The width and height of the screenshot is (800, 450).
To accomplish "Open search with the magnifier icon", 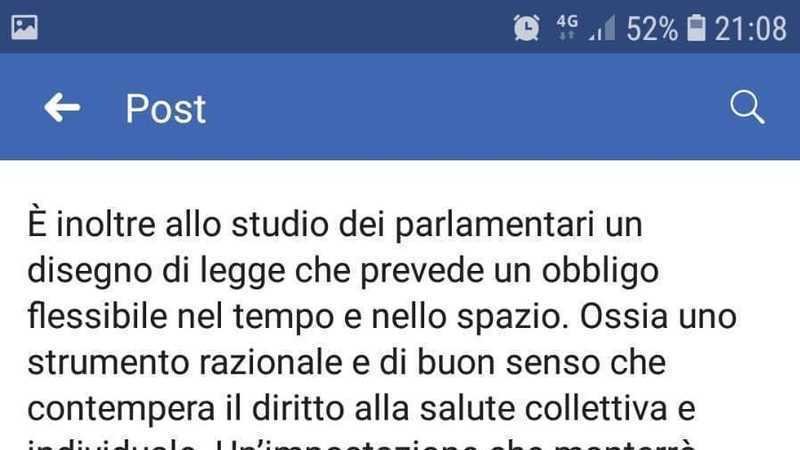I will (747, 107).
